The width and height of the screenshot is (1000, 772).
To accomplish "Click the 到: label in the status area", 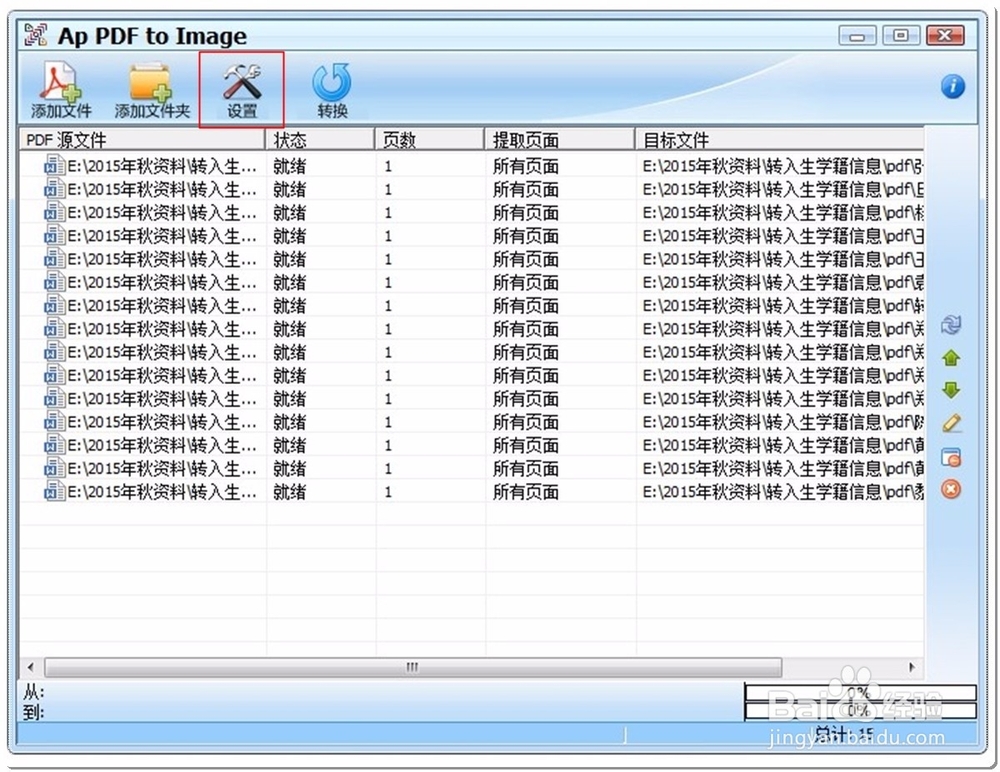I will coord(34,711).
